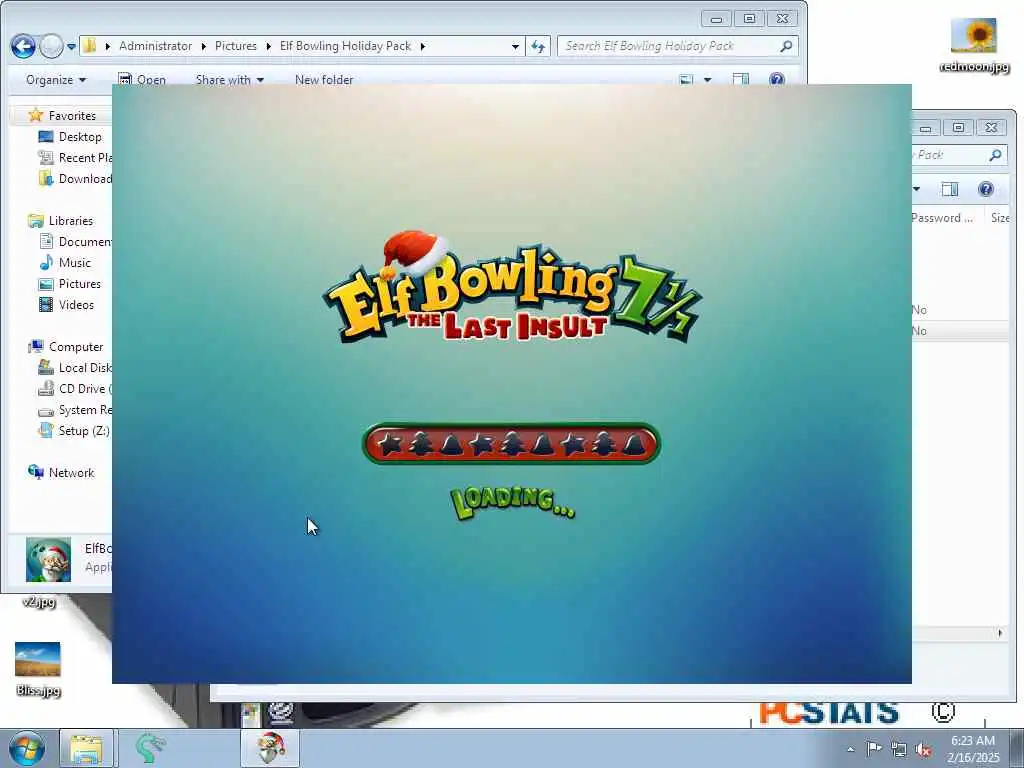Open redmoon.jpg desktop icon
The height and width of the screenshot is (768, 1024).
[x=974, y=44]
